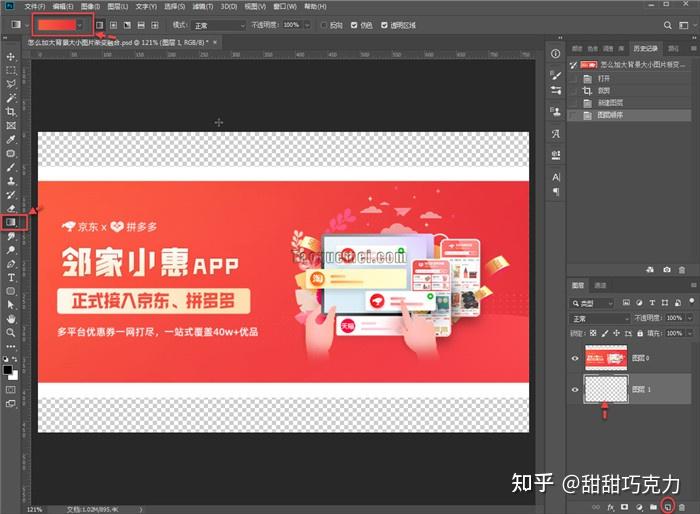Toggle the 反向 reverse checkbox
The height and width of the screenshot is (514, 700).
pyautogui.click(x=324, y=25)
